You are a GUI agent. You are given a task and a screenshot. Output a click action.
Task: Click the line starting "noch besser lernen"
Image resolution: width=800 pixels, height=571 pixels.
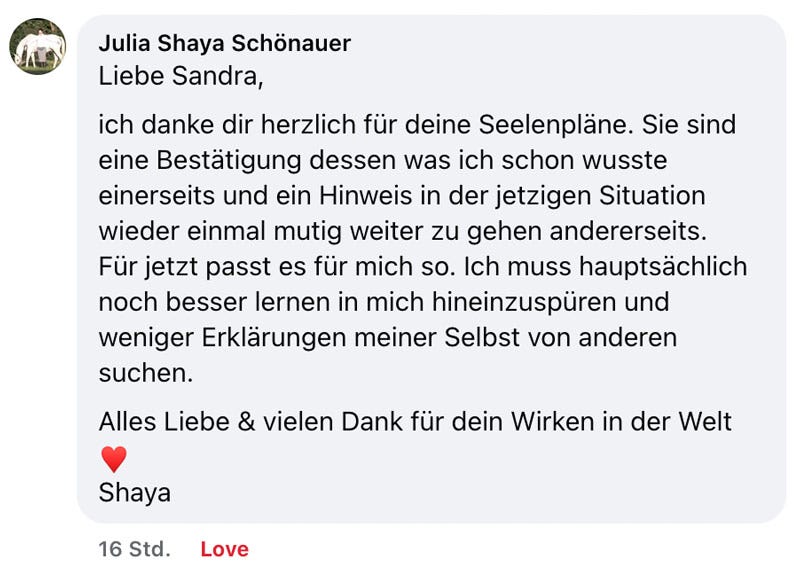[384, 302]
